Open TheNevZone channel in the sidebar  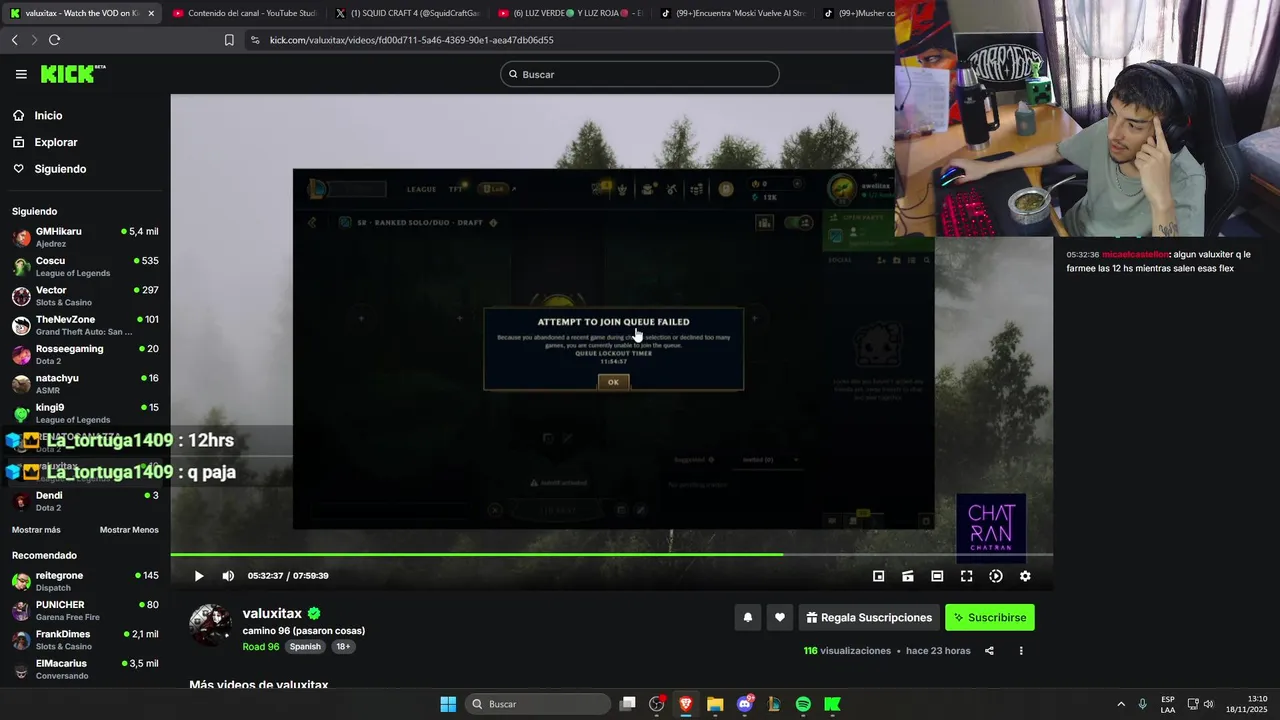pos(85,325)
